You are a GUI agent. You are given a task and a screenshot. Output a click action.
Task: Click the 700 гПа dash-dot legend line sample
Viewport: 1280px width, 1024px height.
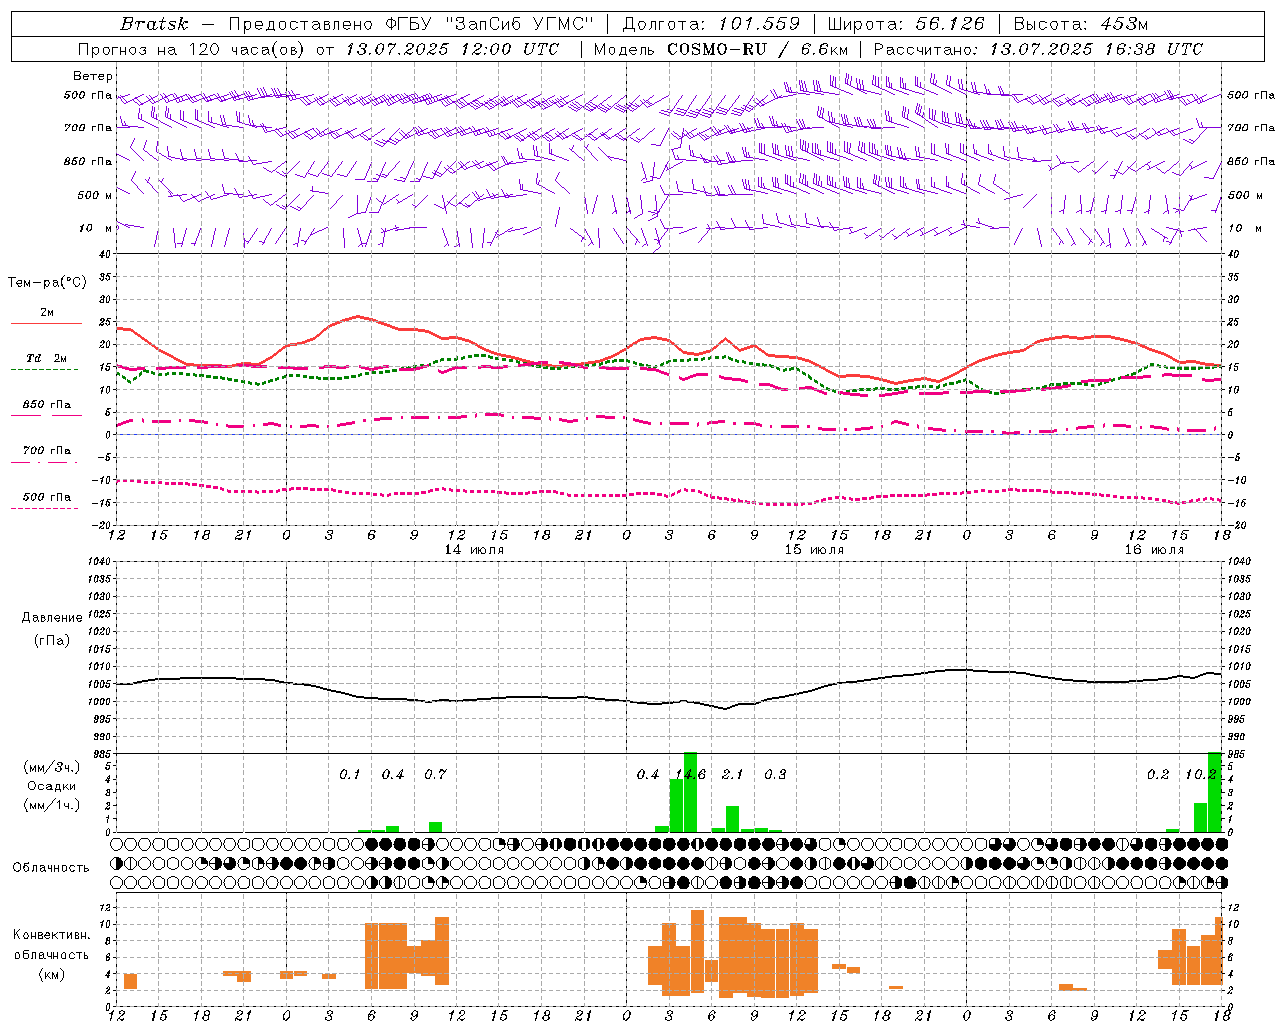[x=45, y=463]
